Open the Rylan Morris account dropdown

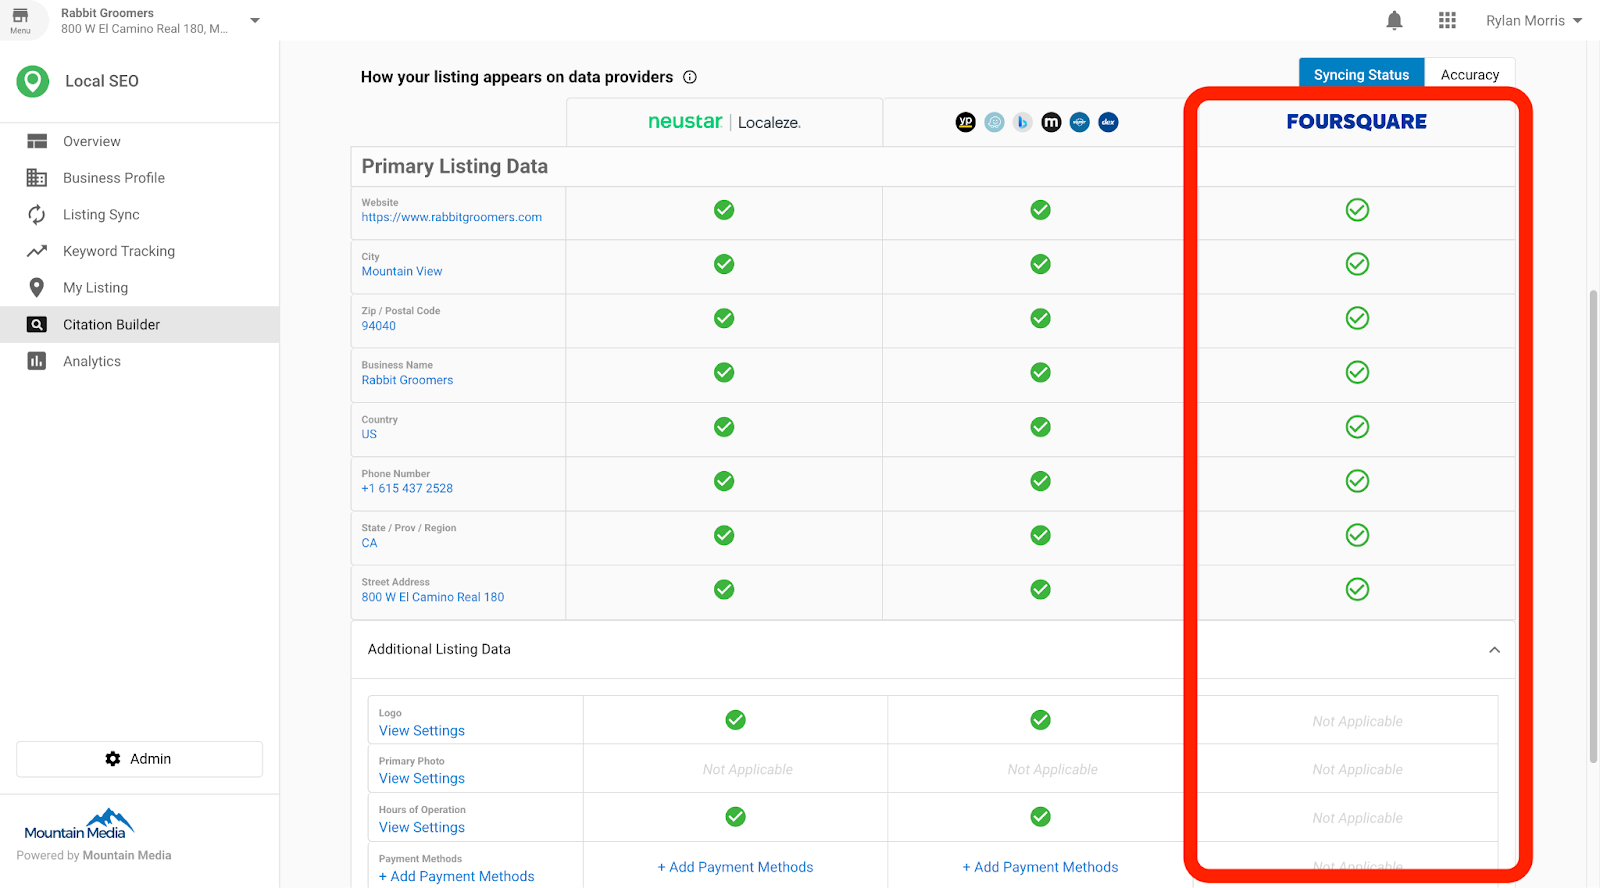[1533, 21]
